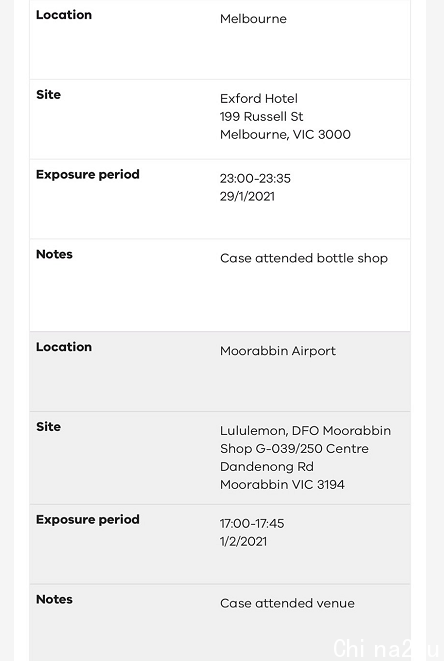Click the 29/1/2021 exposure date
Screen dimensions: 444x661
coord(247,197)
